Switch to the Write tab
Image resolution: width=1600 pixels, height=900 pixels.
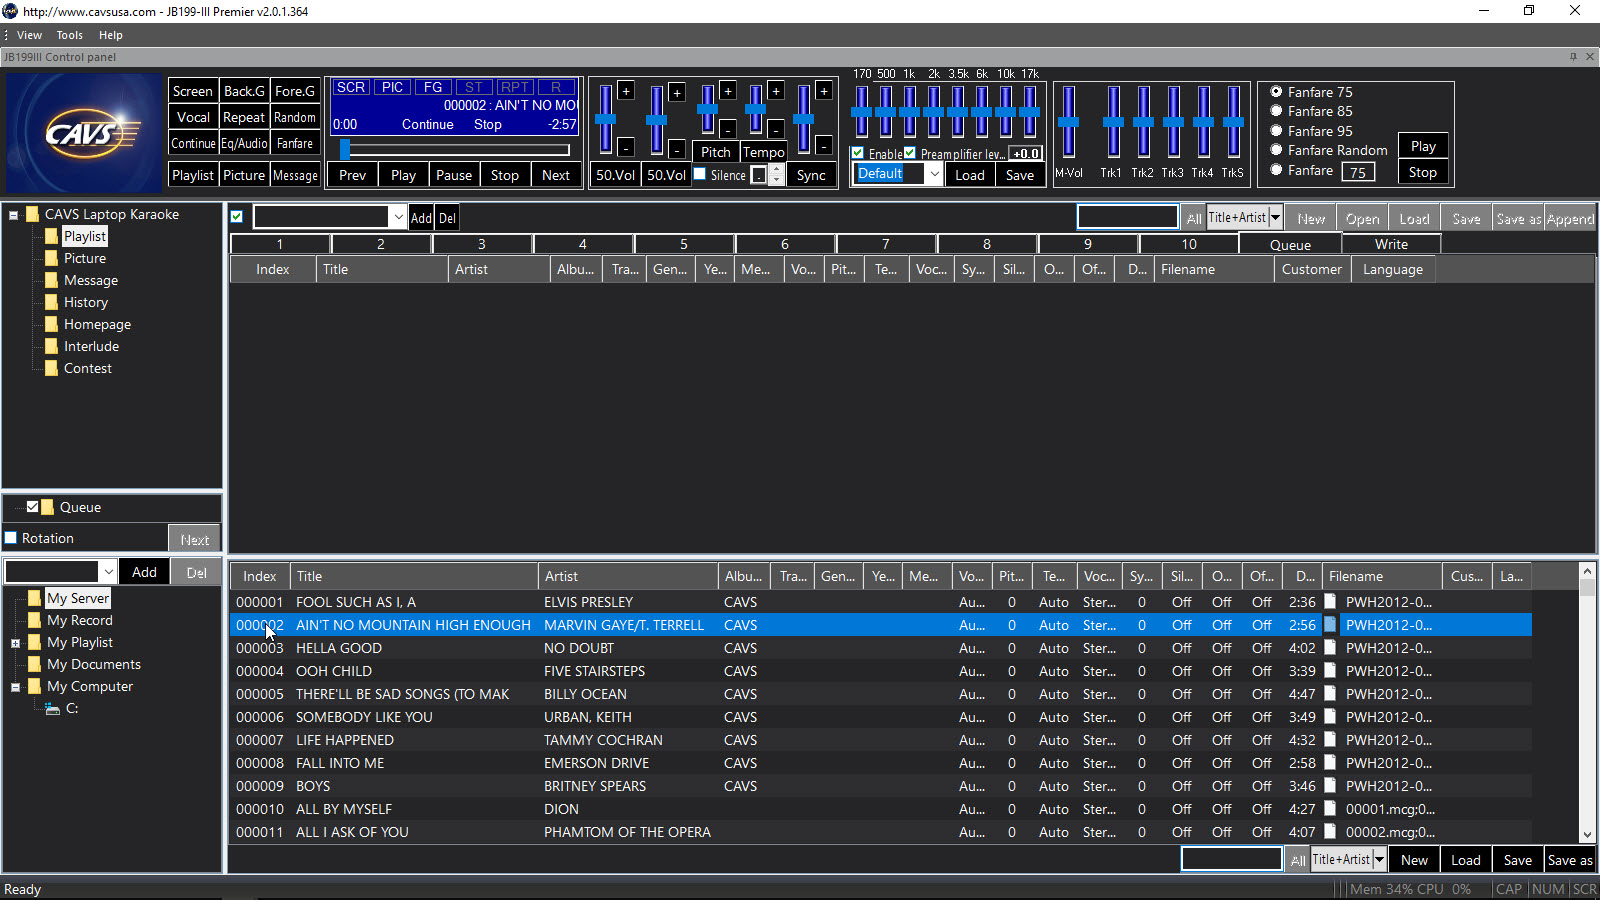[x=1391, y=244]
